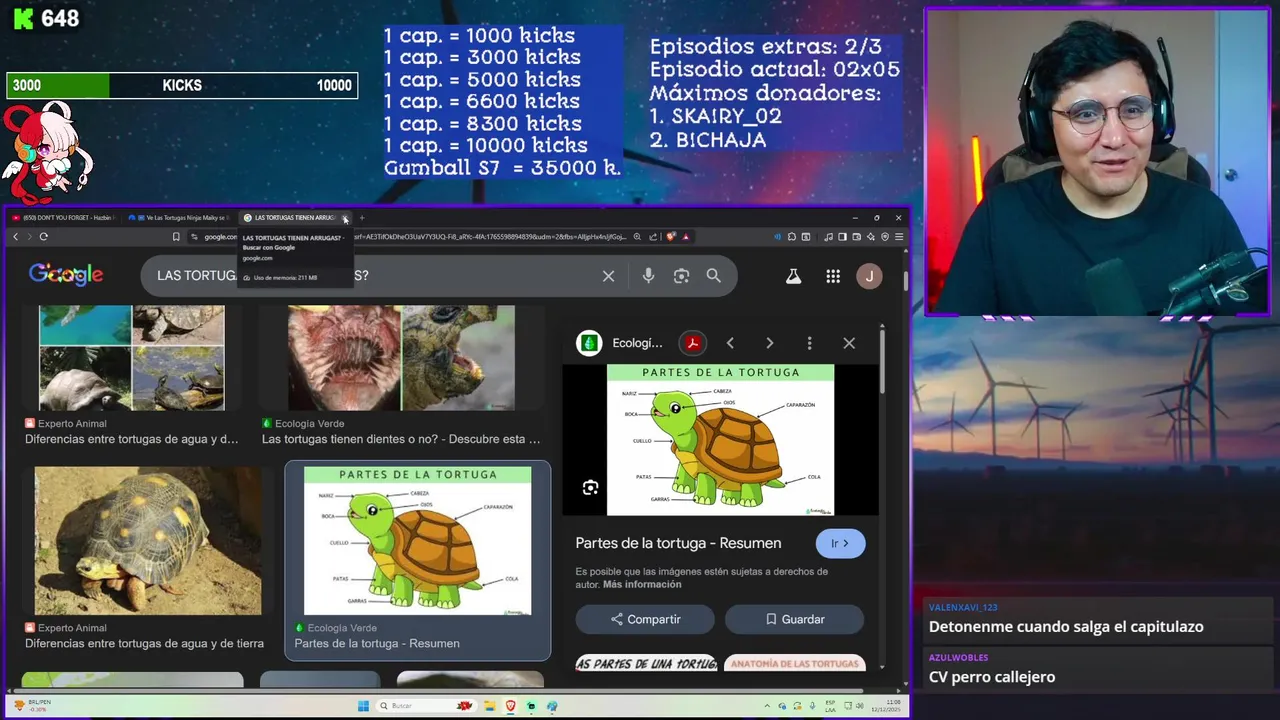Start voice search with microphone icon
The height and width of the screenshot is (720, 1280).
[x=648, y=276]
